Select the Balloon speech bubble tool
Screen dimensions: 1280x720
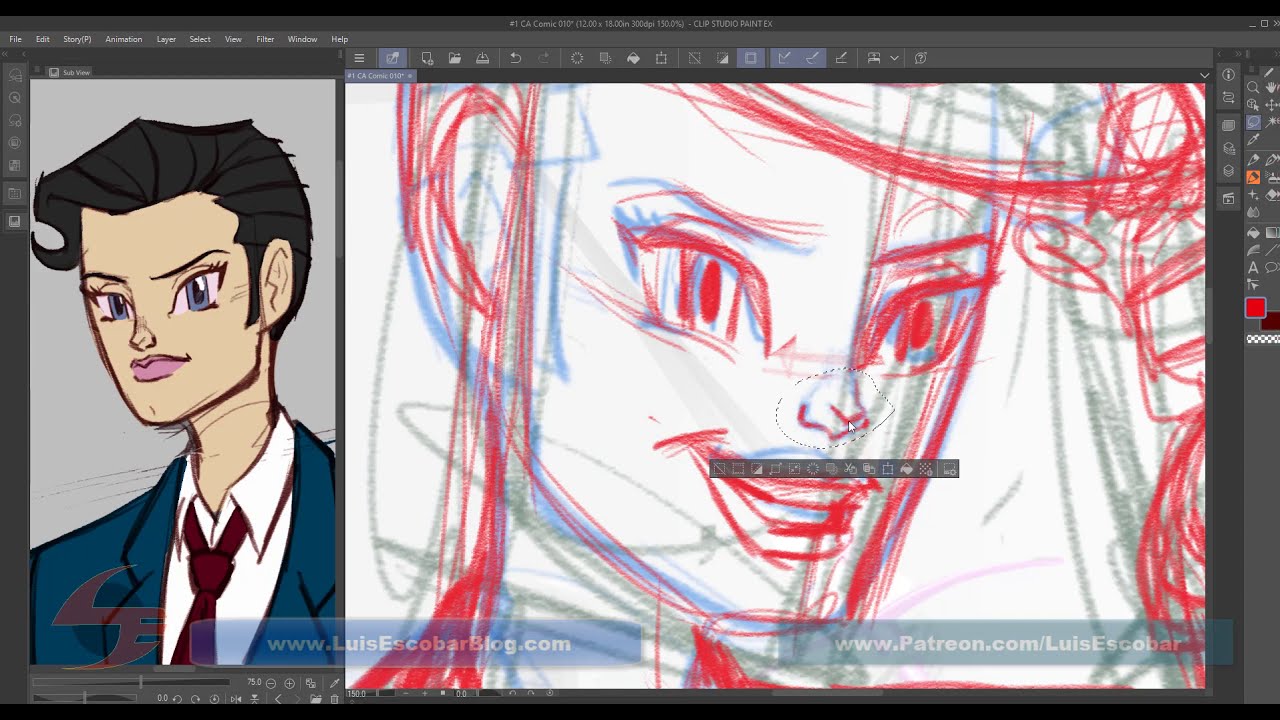1272,268
